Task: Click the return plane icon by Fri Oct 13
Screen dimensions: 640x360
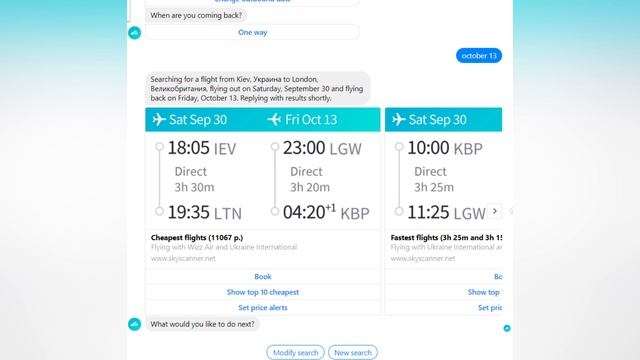Action: pyautogui.click(x=274, y=120)
